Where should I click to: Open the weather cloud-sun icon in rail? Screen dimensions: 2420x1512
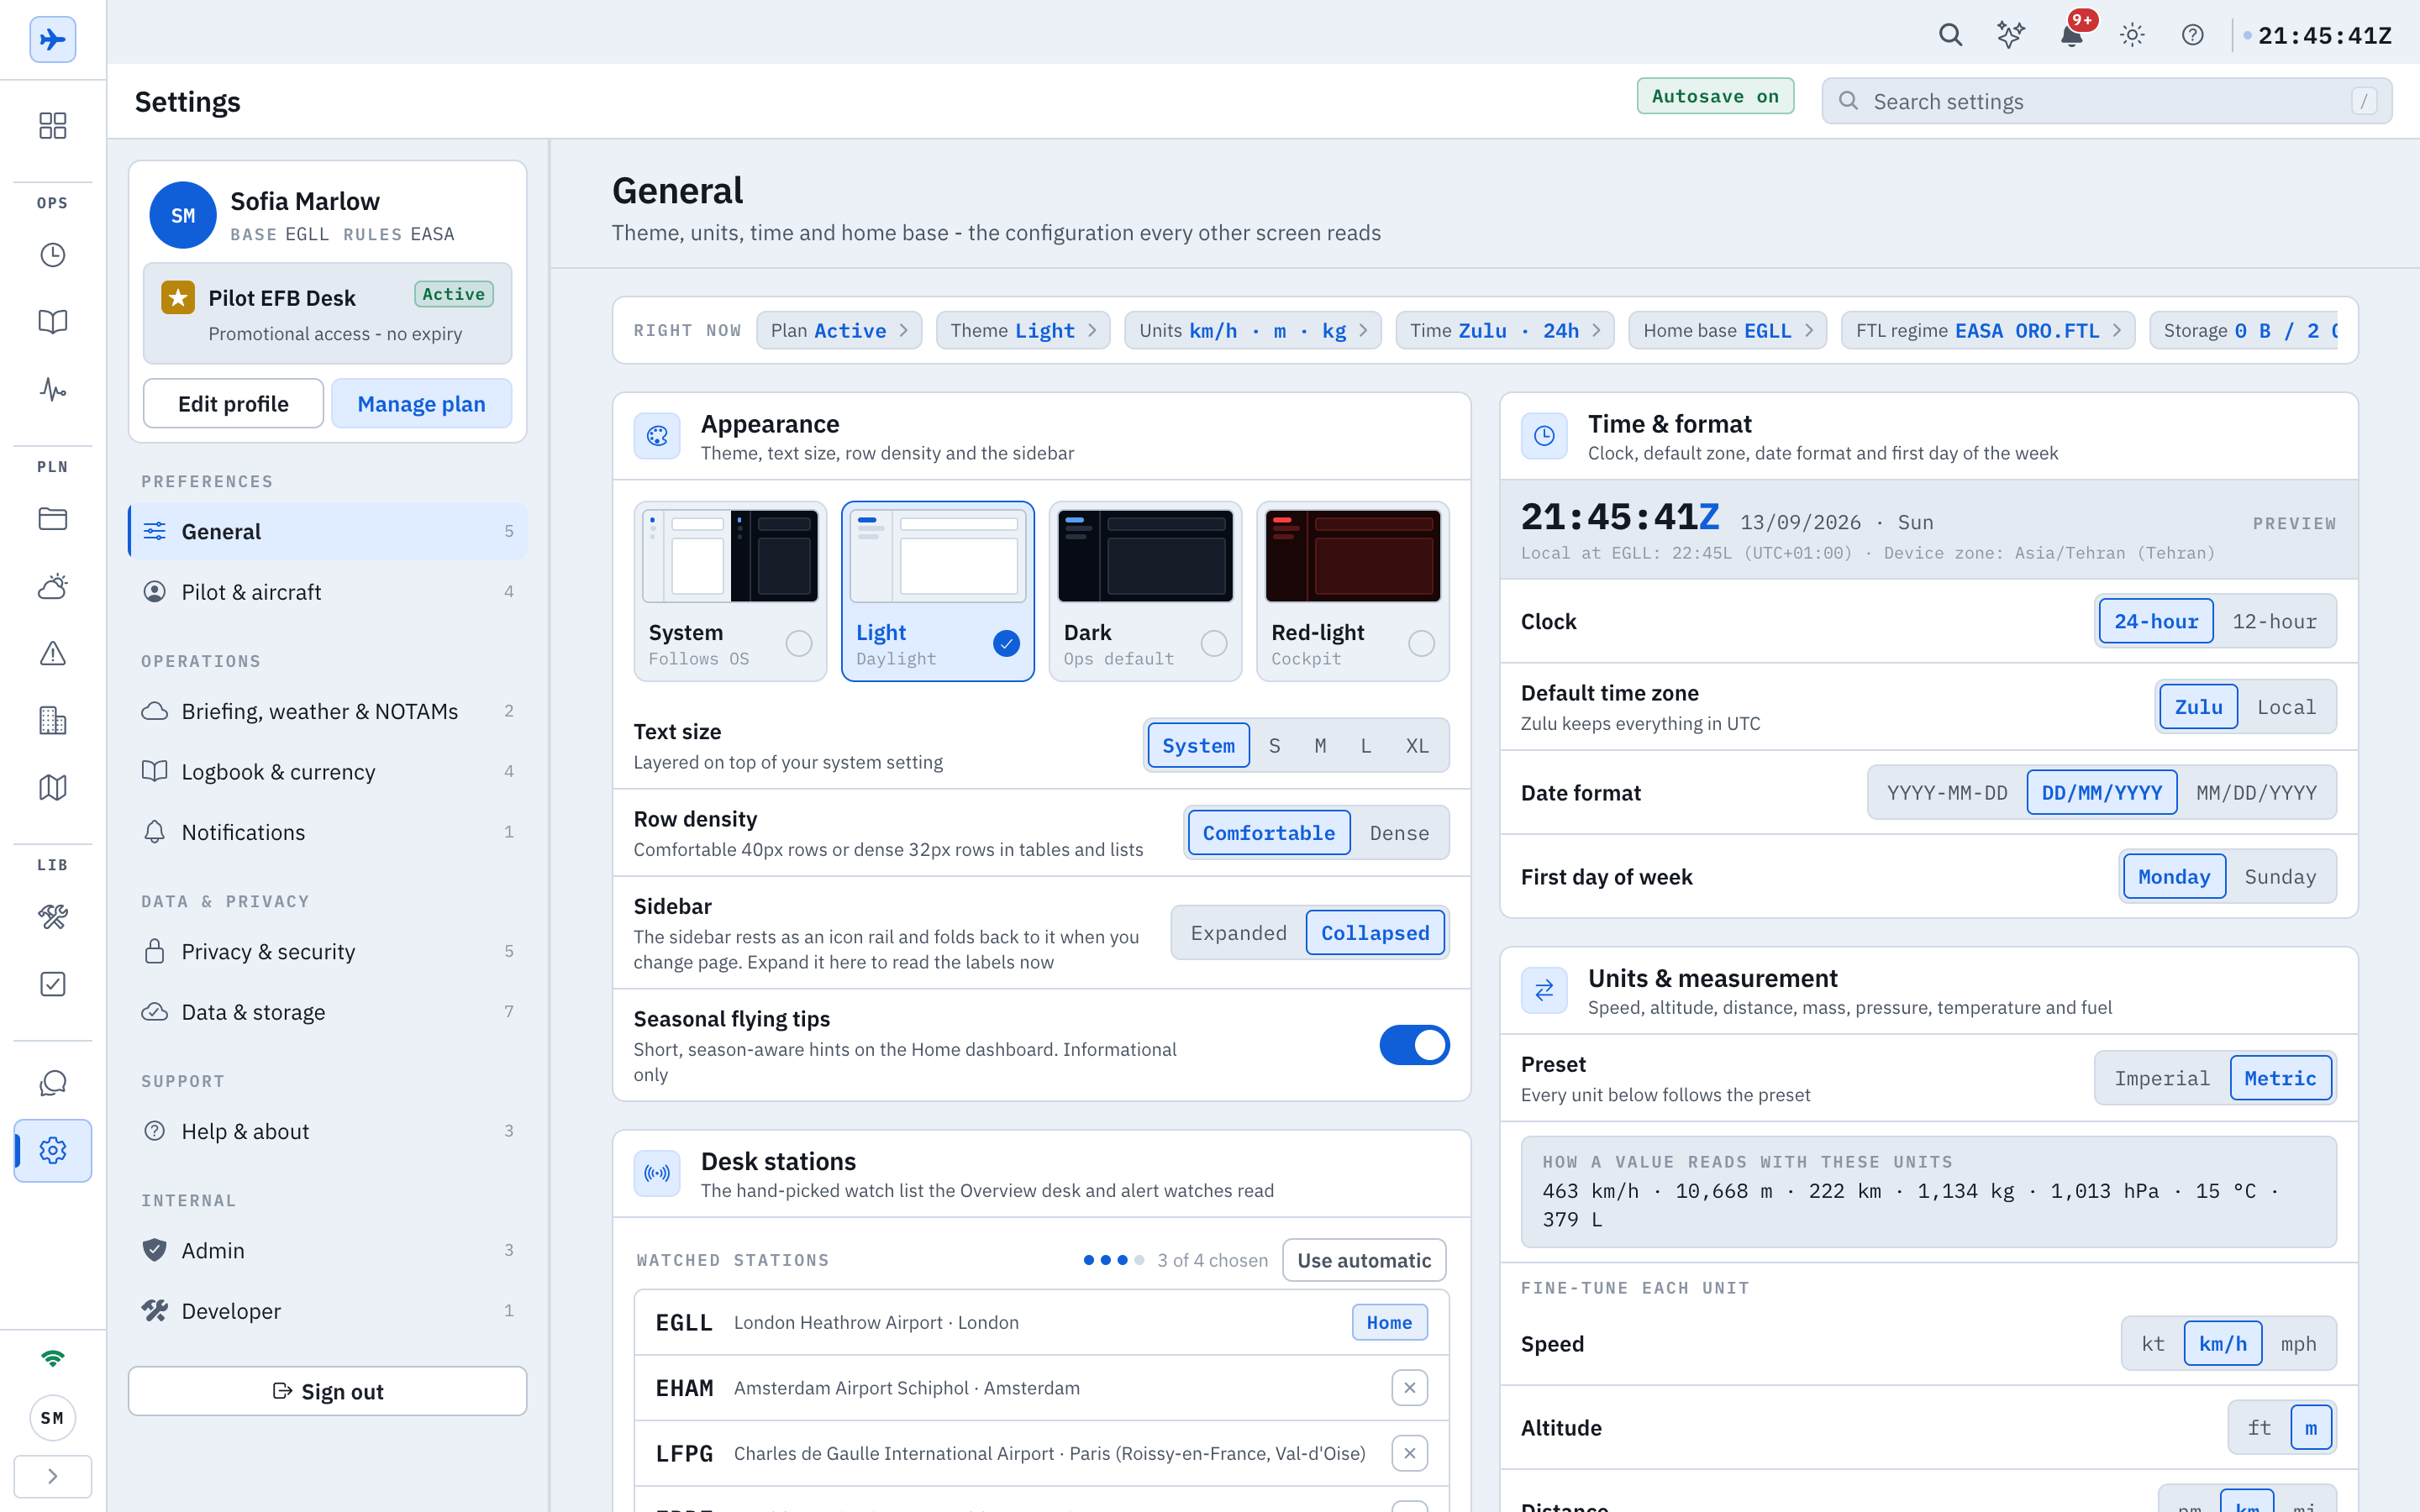[52, 586]
